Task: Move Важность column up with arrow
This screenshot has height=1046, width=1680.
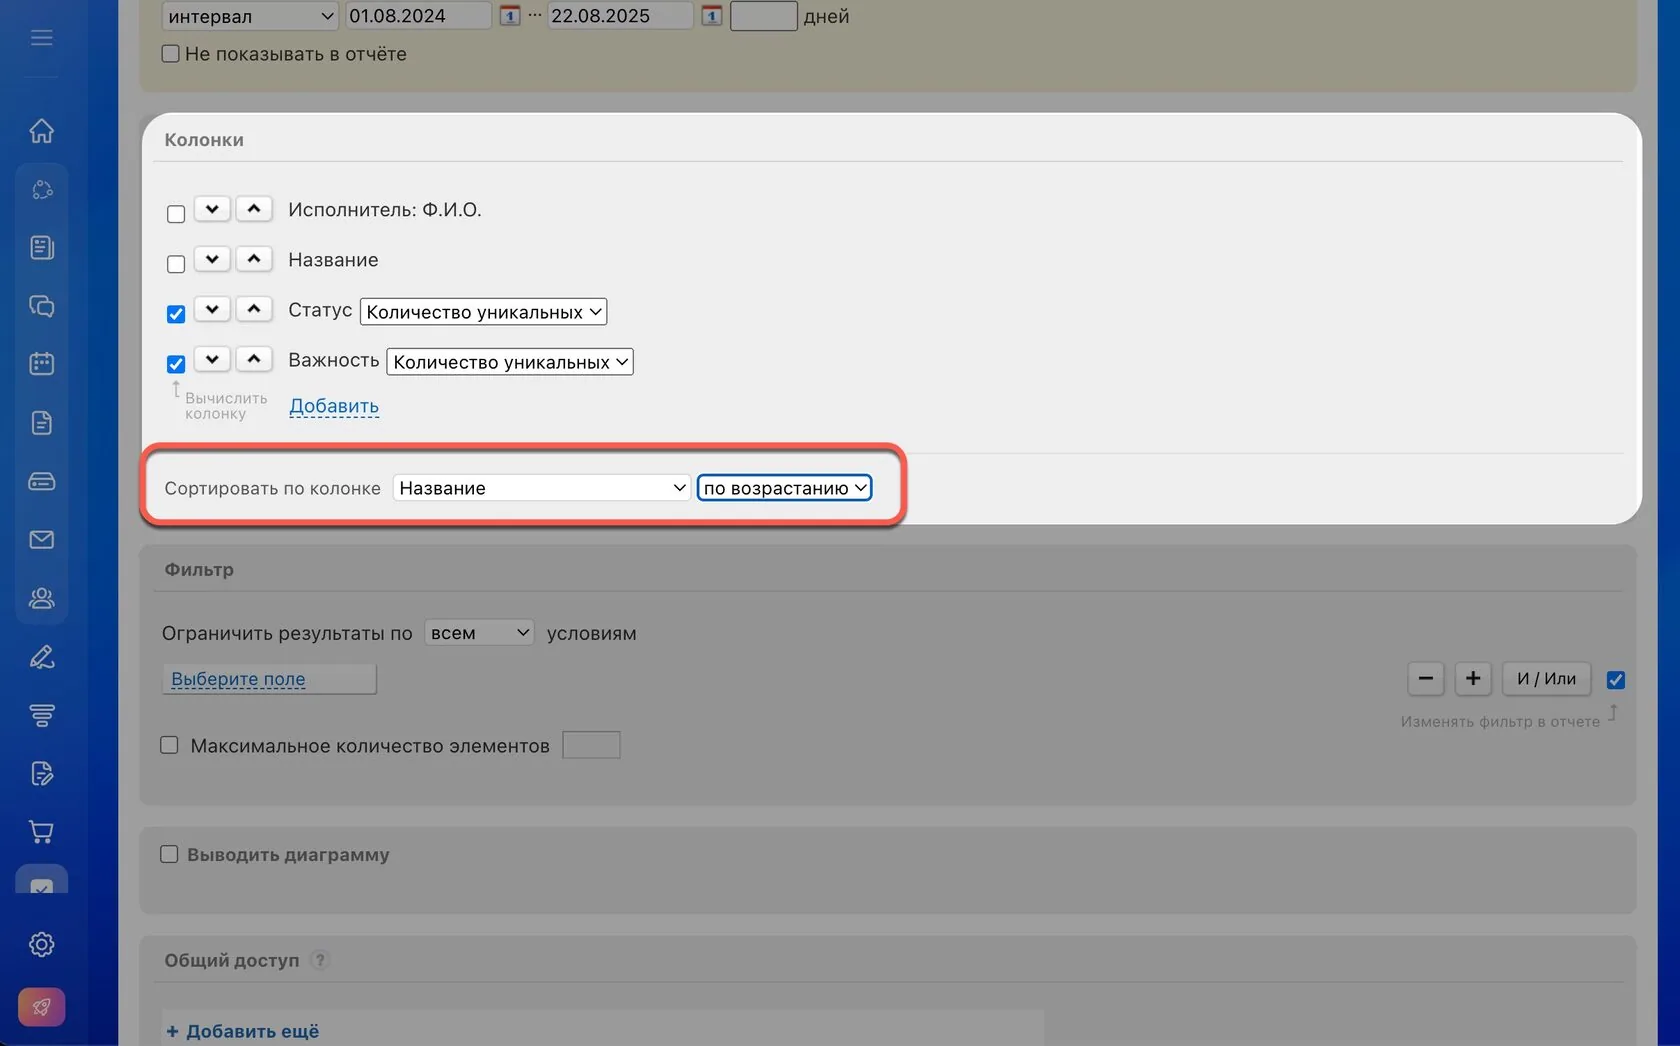Action: tap(254, 359)
